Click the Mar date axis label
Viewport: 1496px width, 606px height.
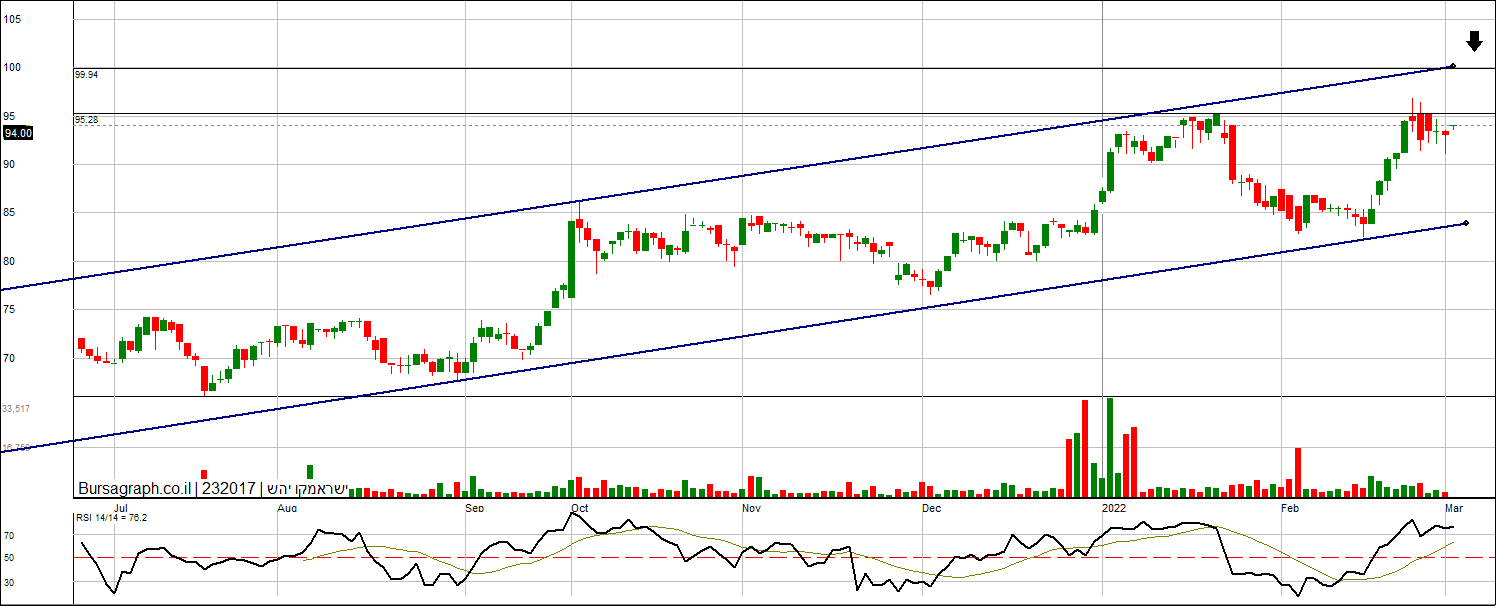click(1454, 508)
